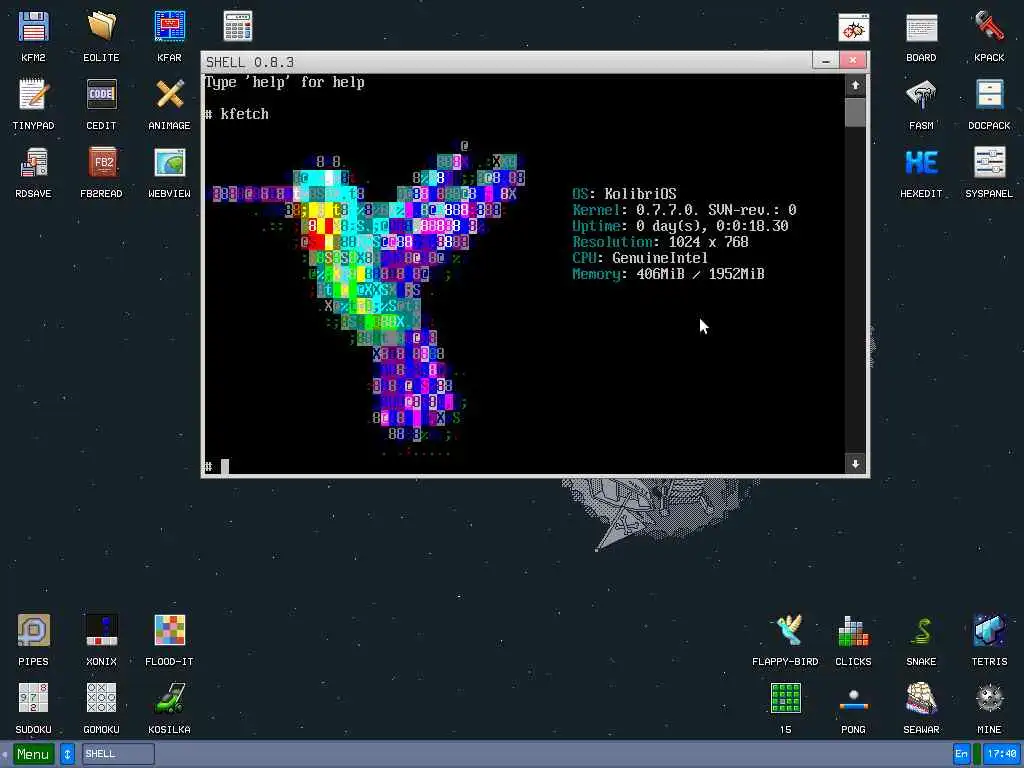
Task: Click the shell scrollbar down arrow
Action: (855, 464)
